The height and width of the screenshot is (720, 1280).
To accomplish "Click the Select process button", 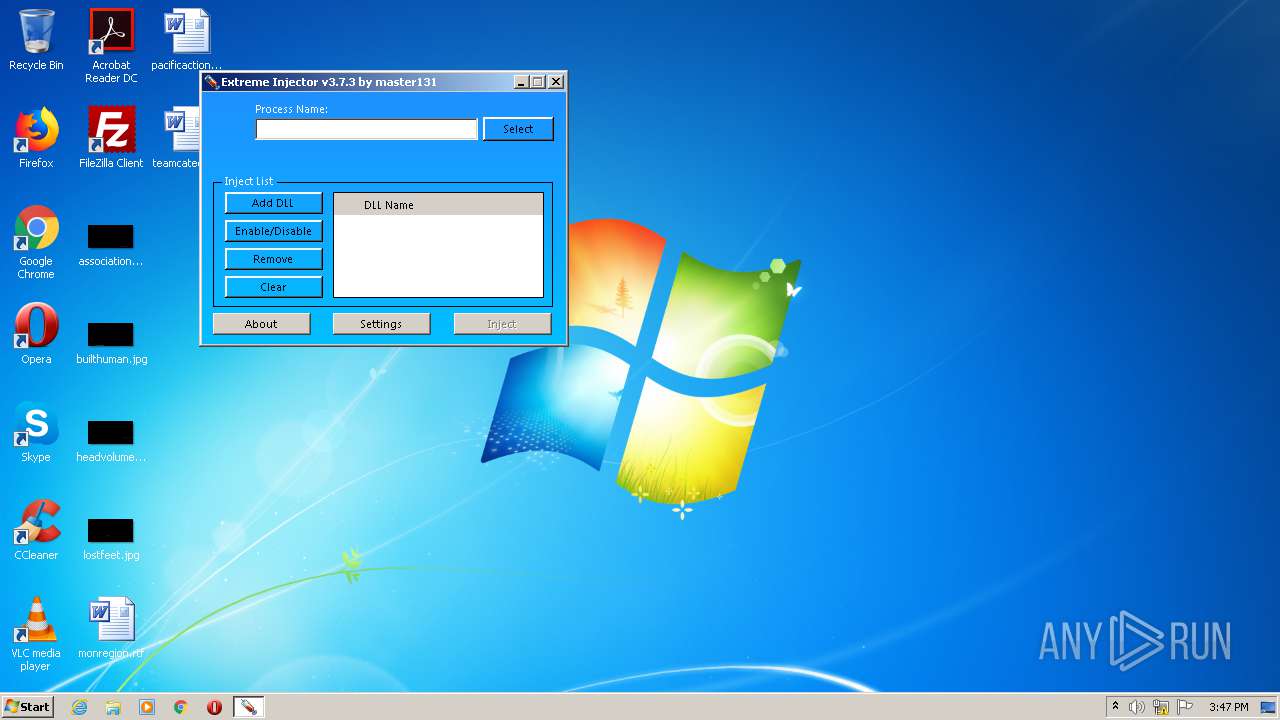I will point(518,129).
